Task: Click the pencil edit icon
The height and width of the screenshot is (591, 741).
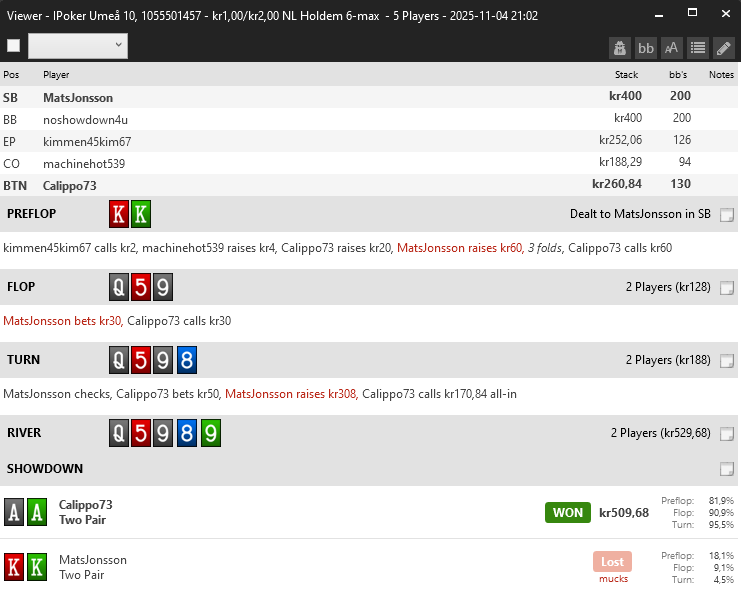Action: [724, 47]
